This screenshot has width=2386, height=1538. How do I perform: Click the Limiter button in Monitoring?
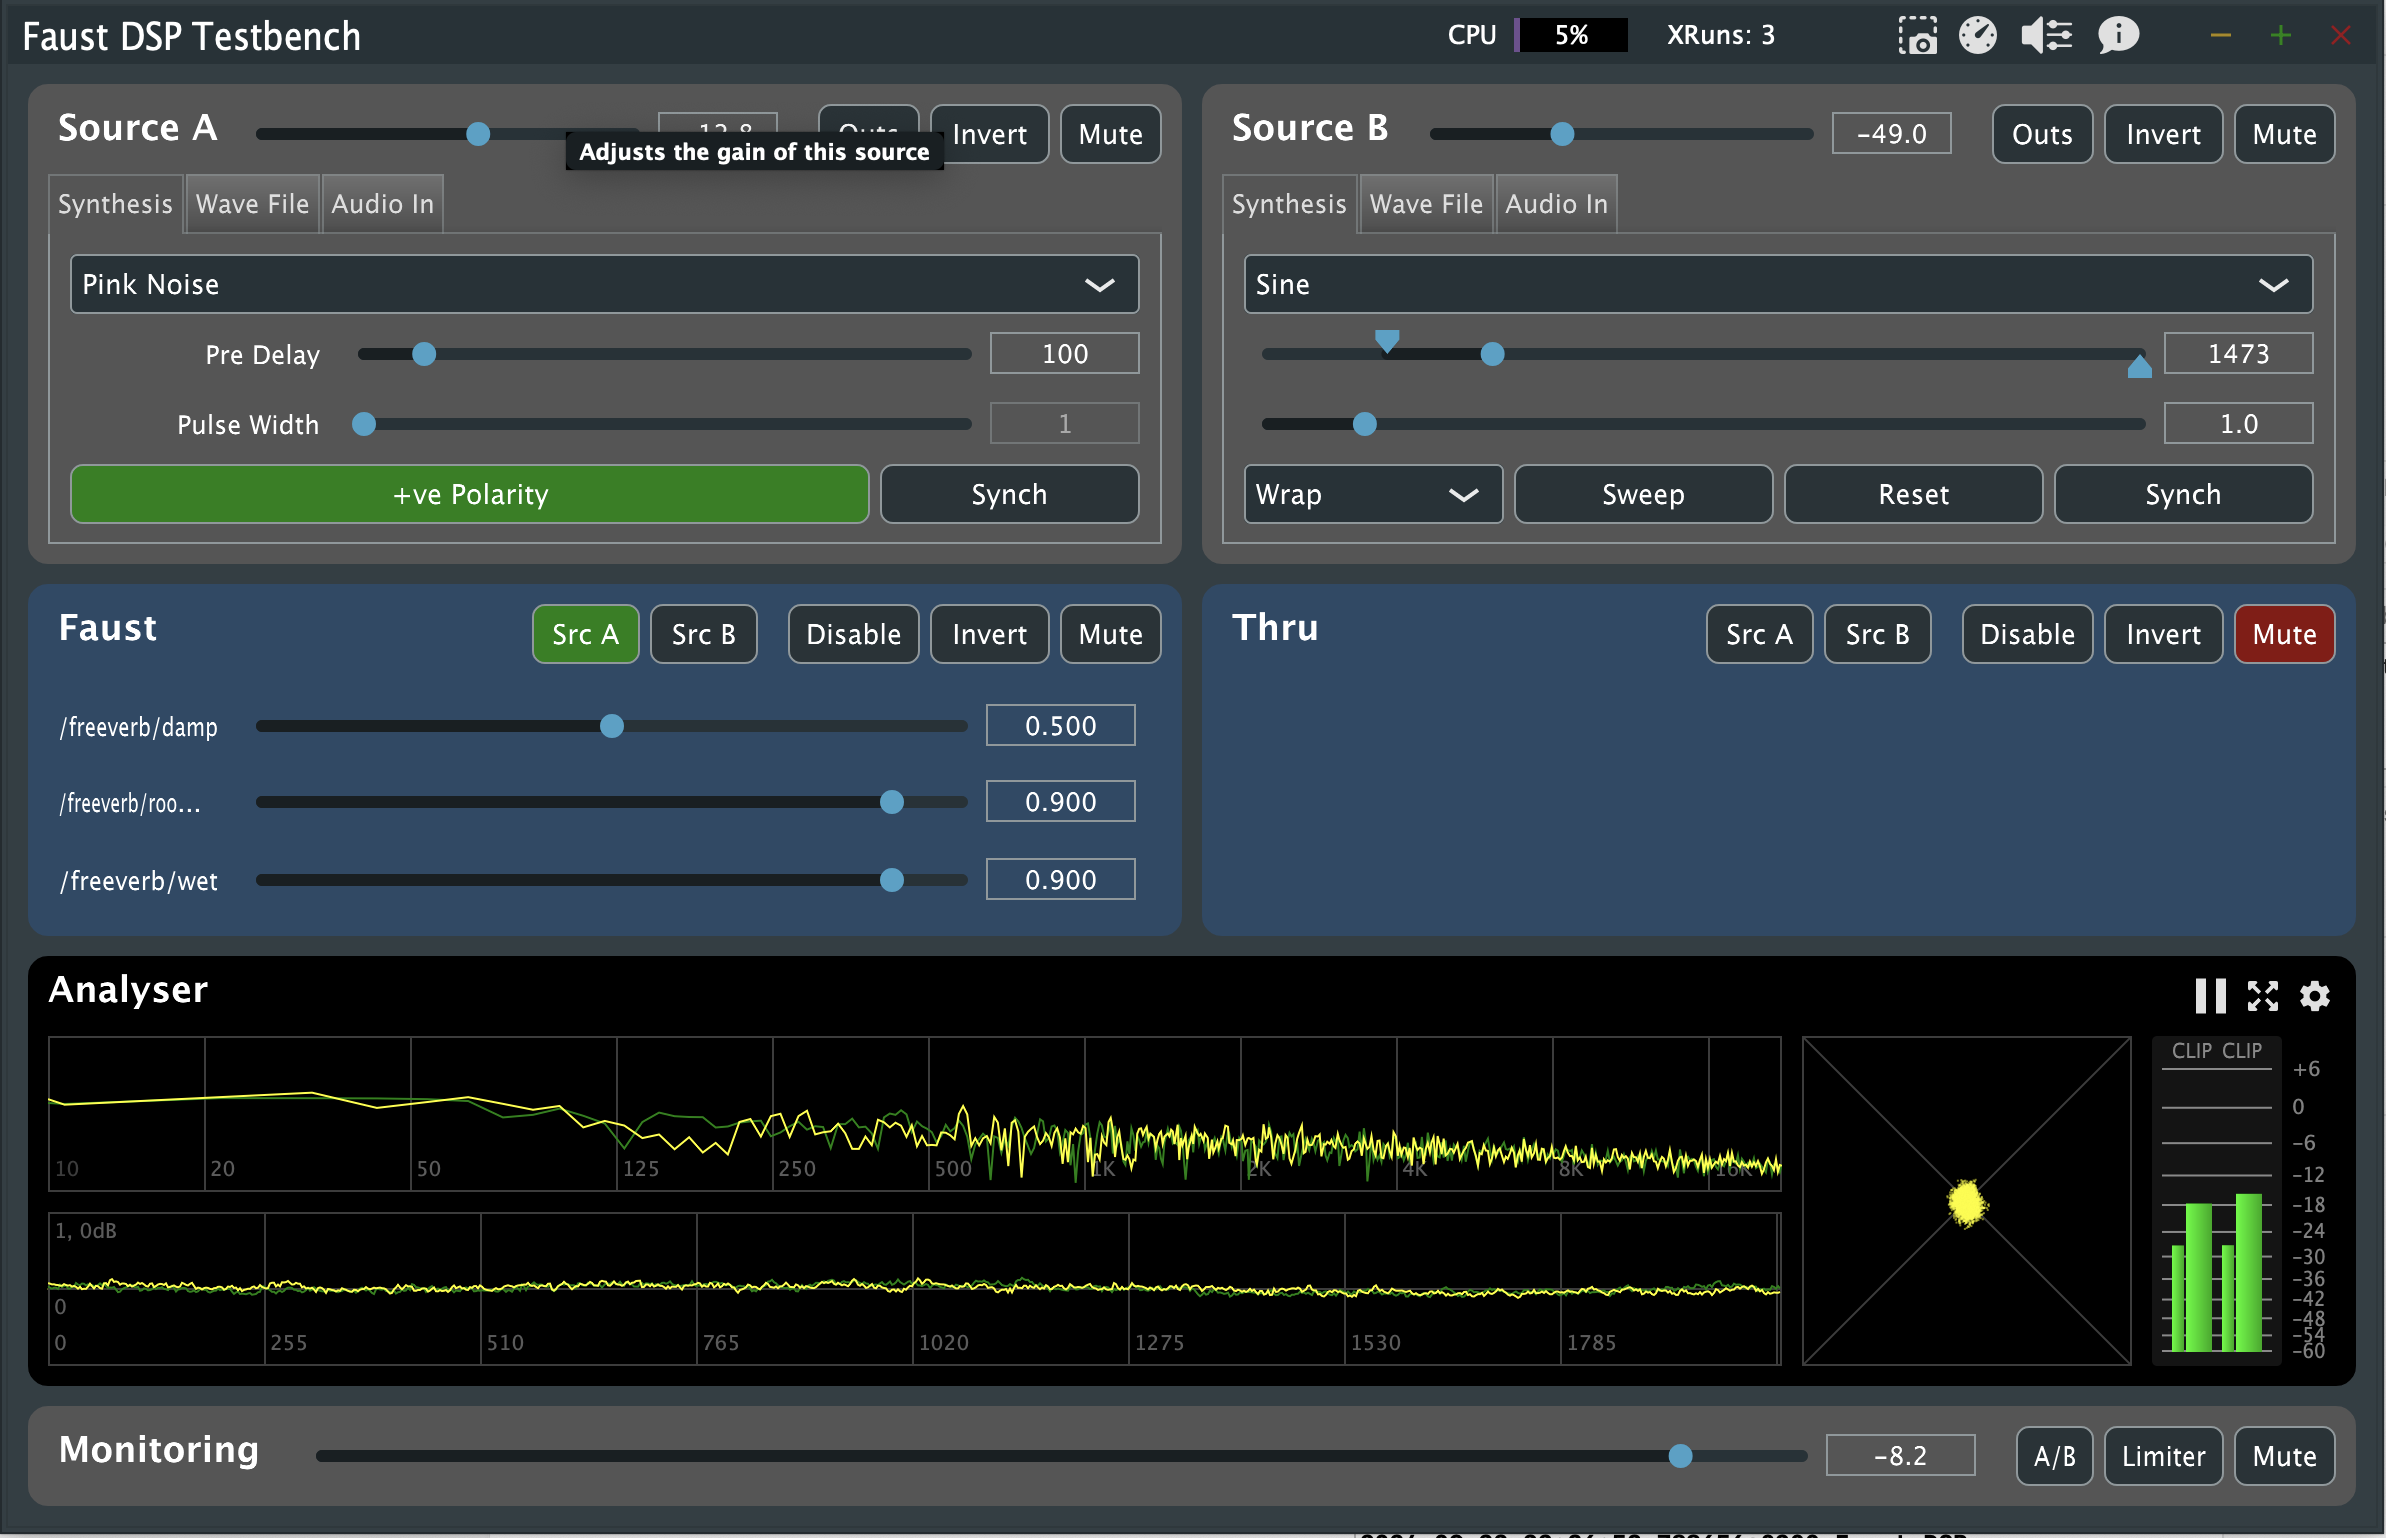pos(2163,1456)
